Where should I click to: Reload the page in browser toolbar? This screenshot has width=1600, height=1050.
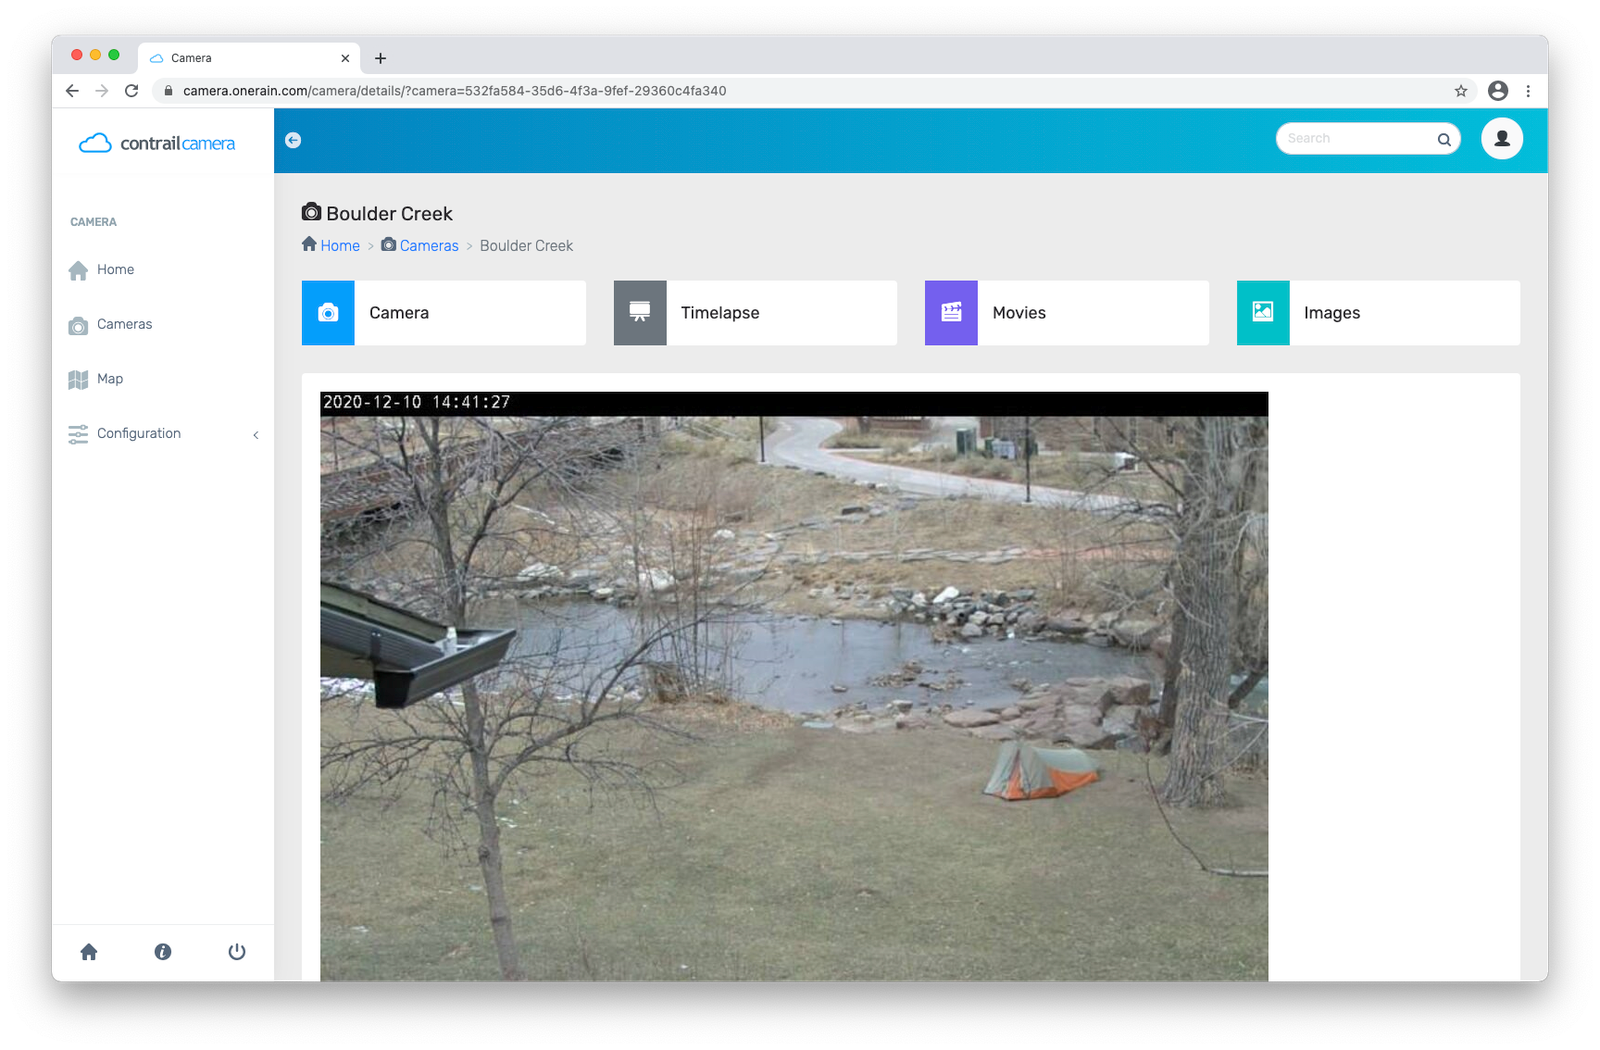coord(131,91)
